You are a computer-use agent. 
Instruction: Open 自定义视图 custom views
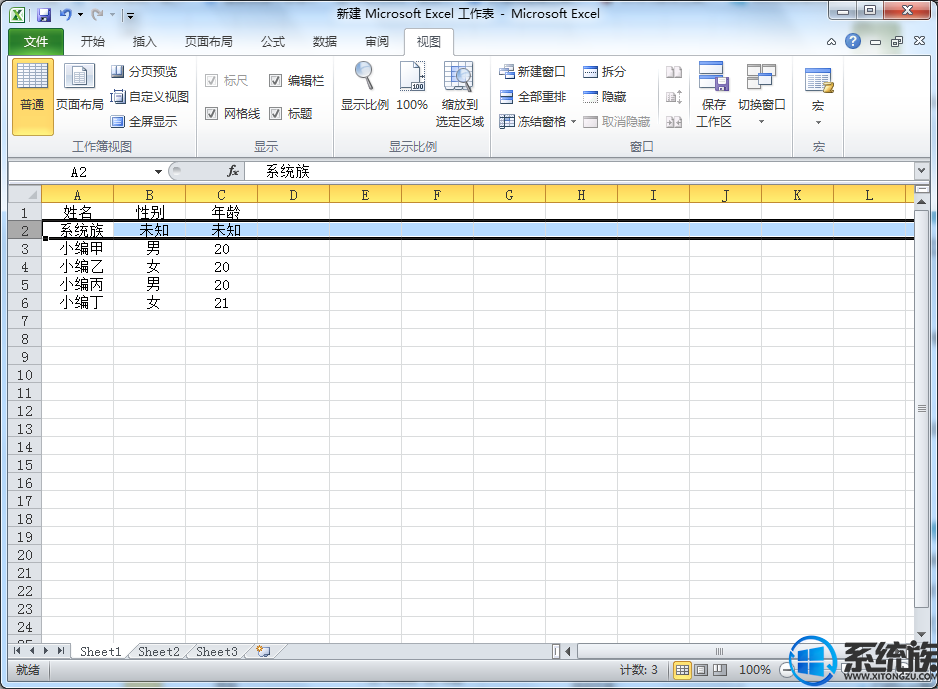click(150, 96)
